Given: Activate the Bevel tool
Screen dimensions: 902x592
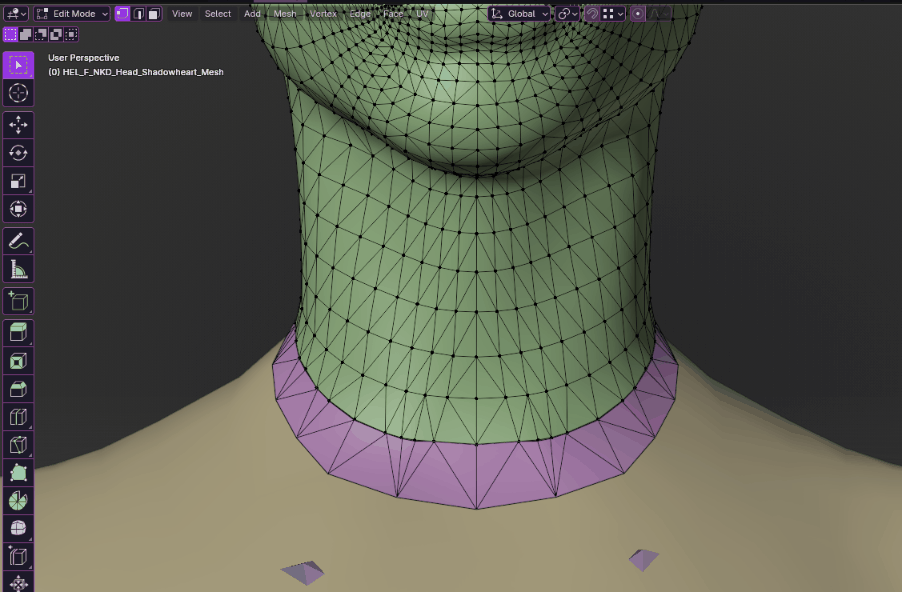Looking at the screenshot, I should [18, 389].
